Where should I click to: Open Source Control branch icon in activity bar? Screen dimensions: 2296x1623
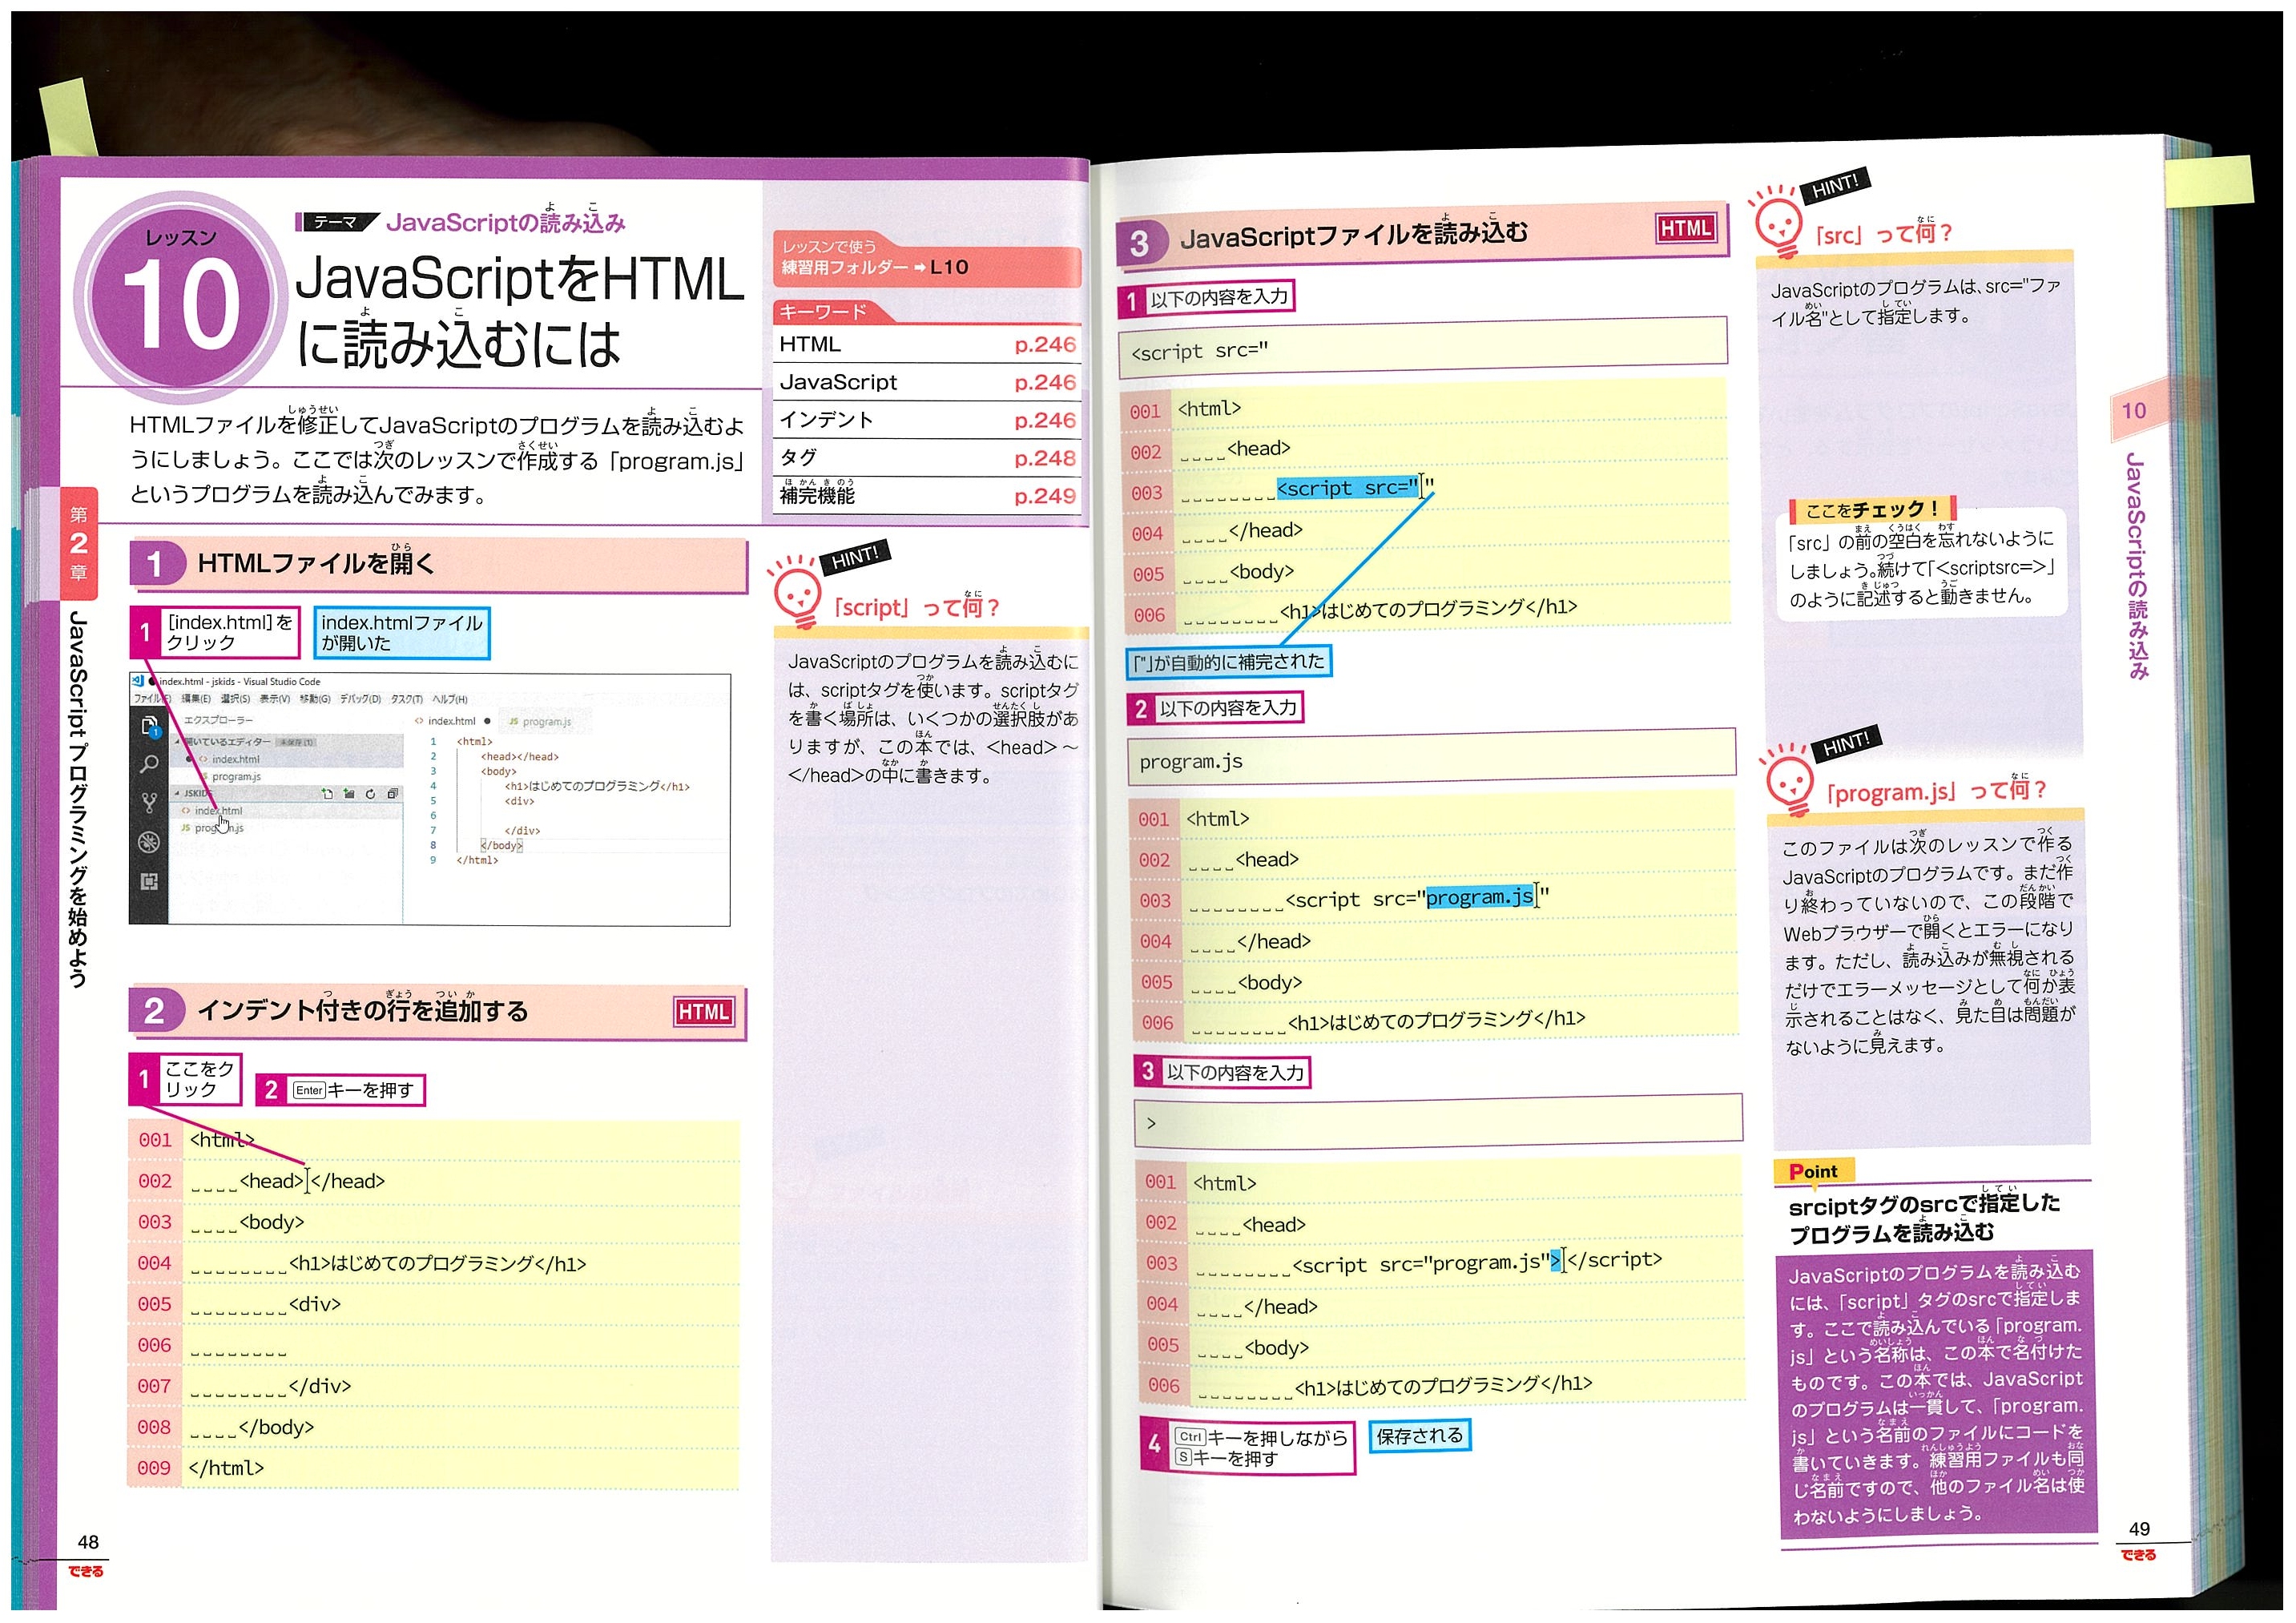pyautogui.click(x=150, y=803)
